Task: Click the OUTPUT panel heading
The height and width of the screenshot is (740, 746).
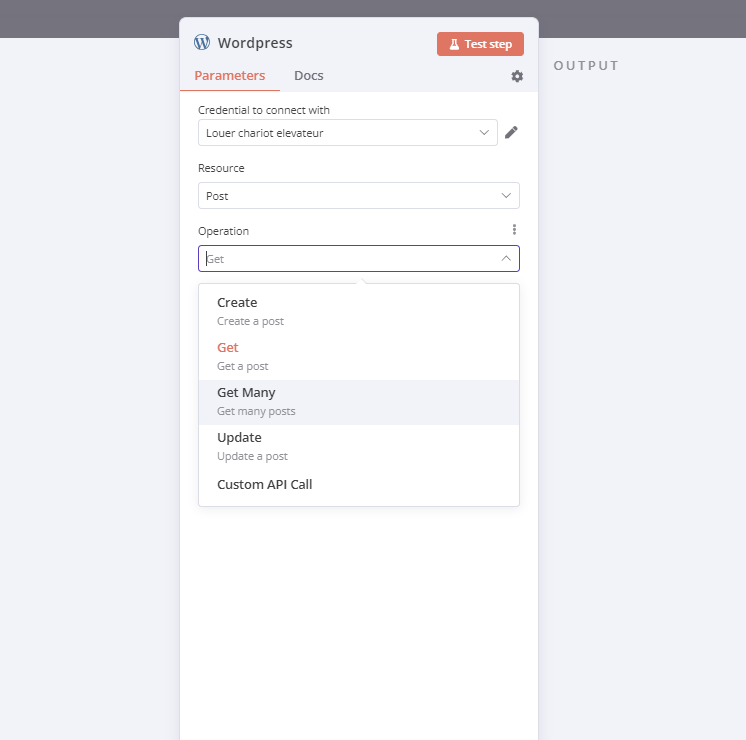Action: (586, 66)
